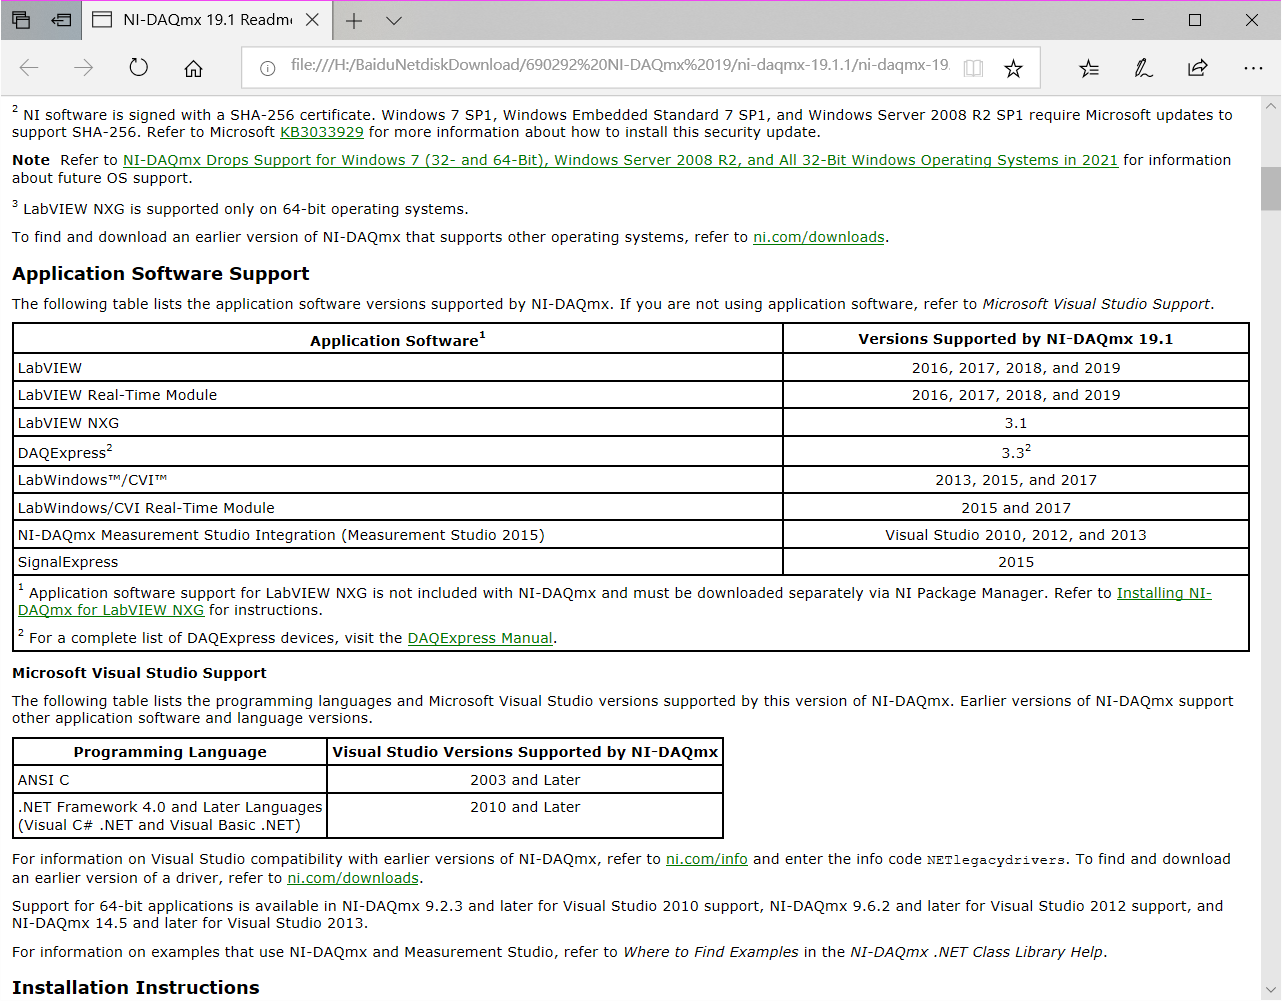The image size is (1282, 1001).
Task: Open tabs you've set aside
Action: tap(21, 20)
